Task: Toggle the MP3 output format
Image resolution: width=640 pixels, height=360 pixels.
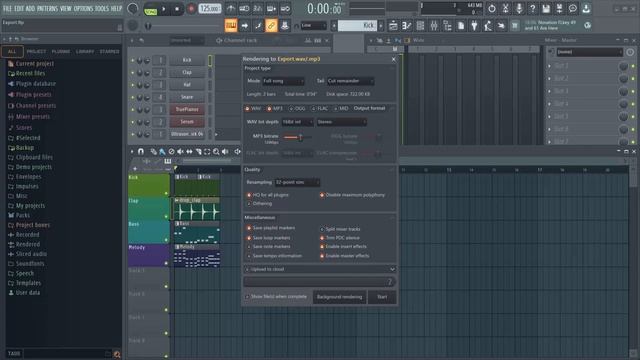Action: click(269, 109)
